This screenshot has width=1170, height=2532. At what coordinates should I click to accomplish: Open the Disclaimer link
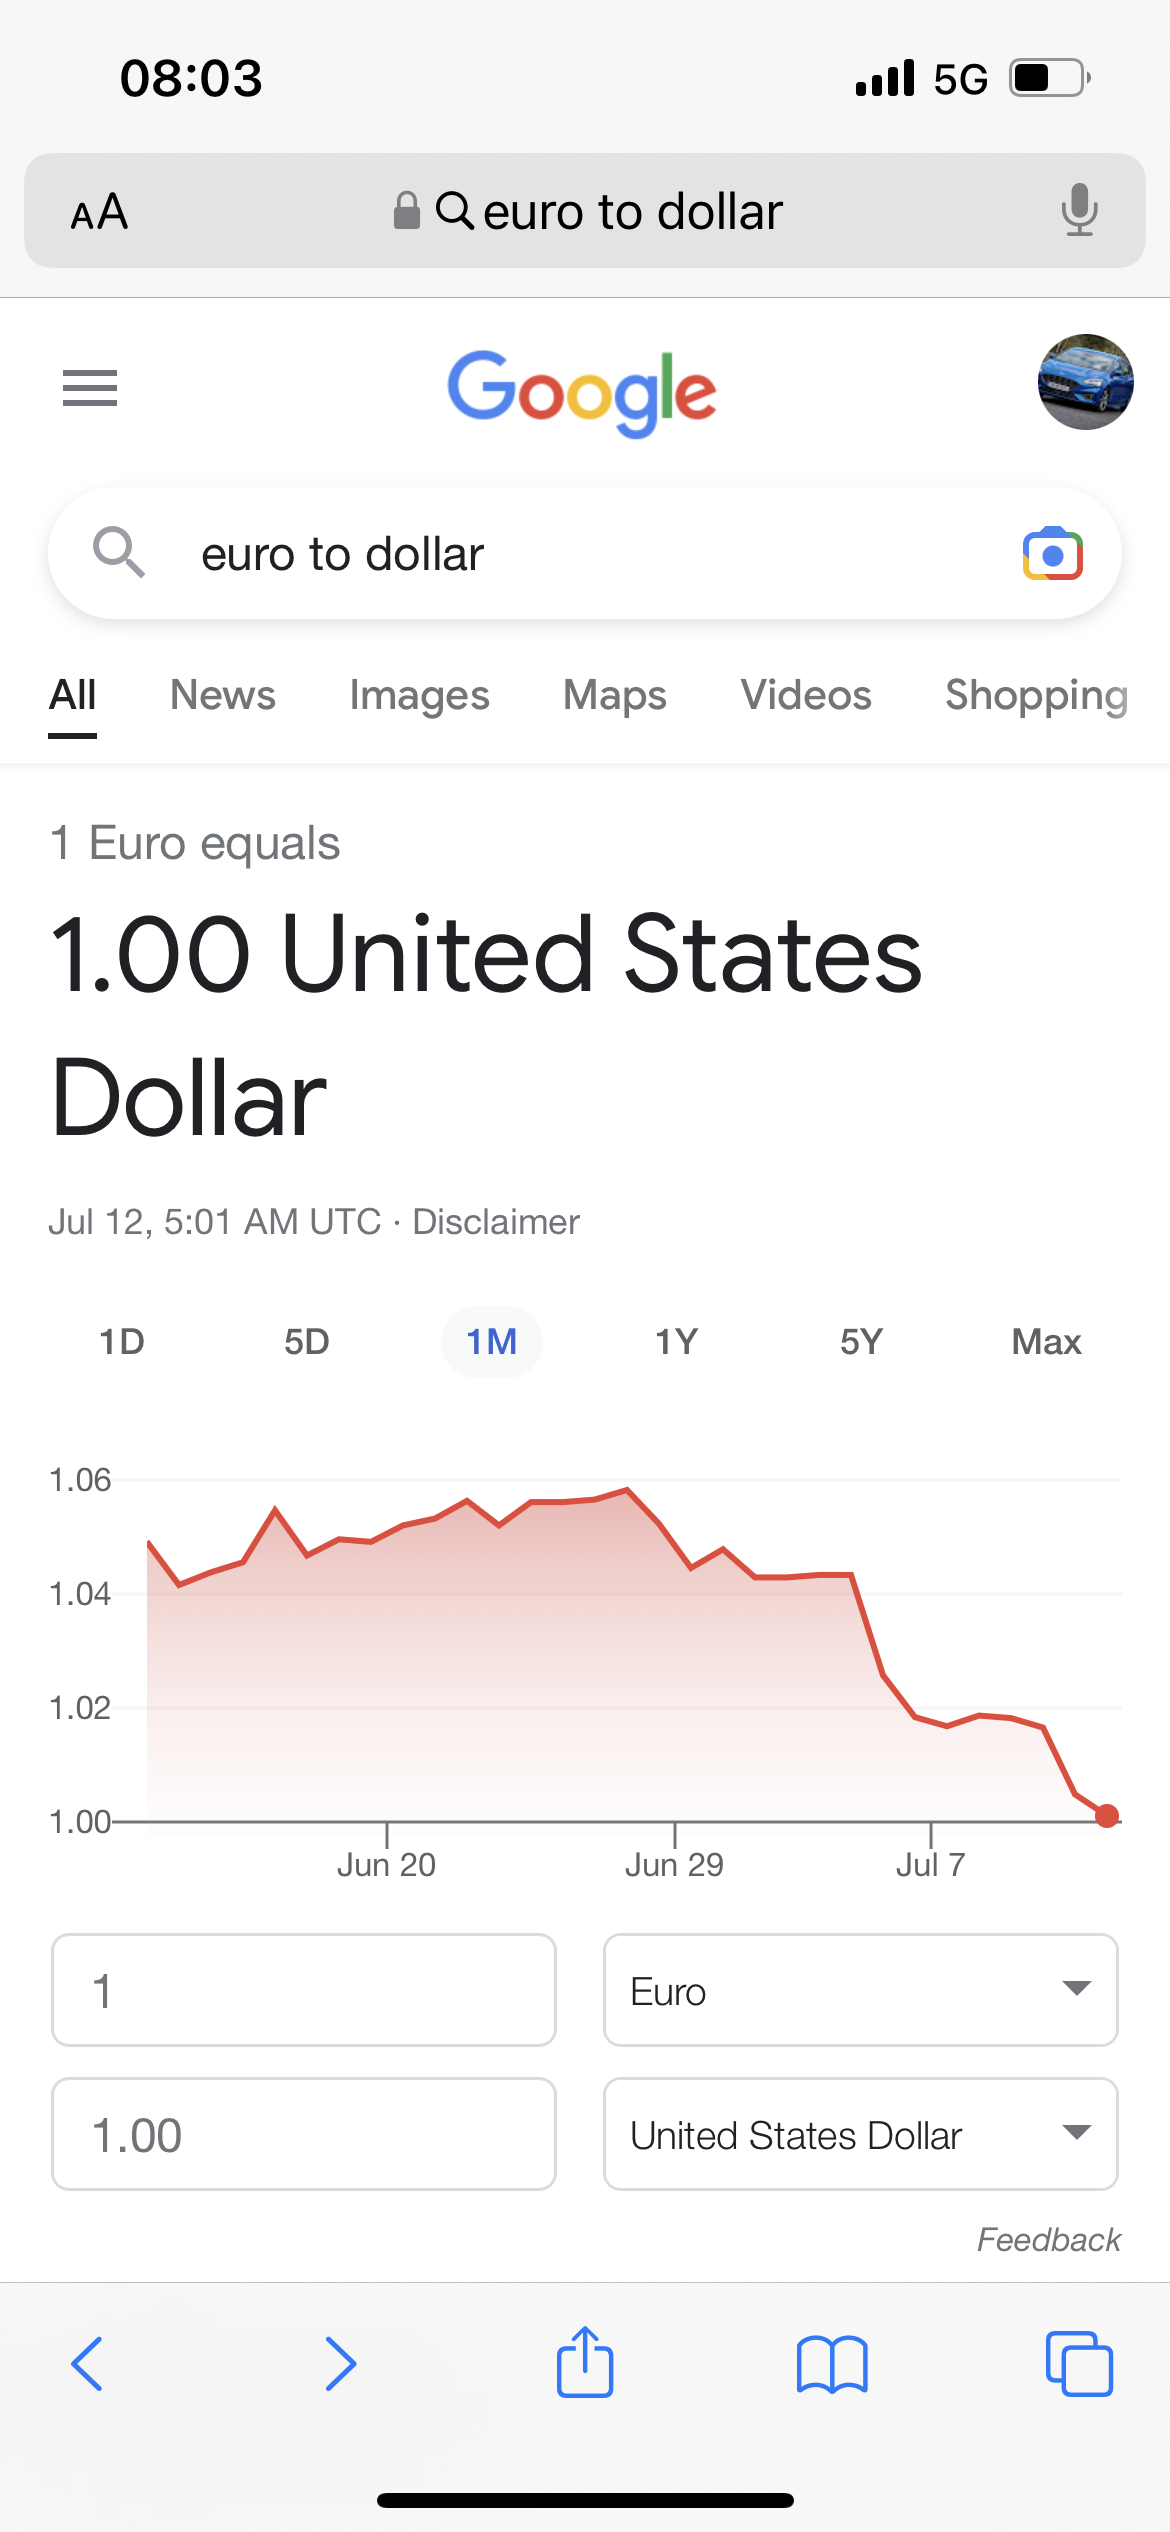tap(496, 1222)
